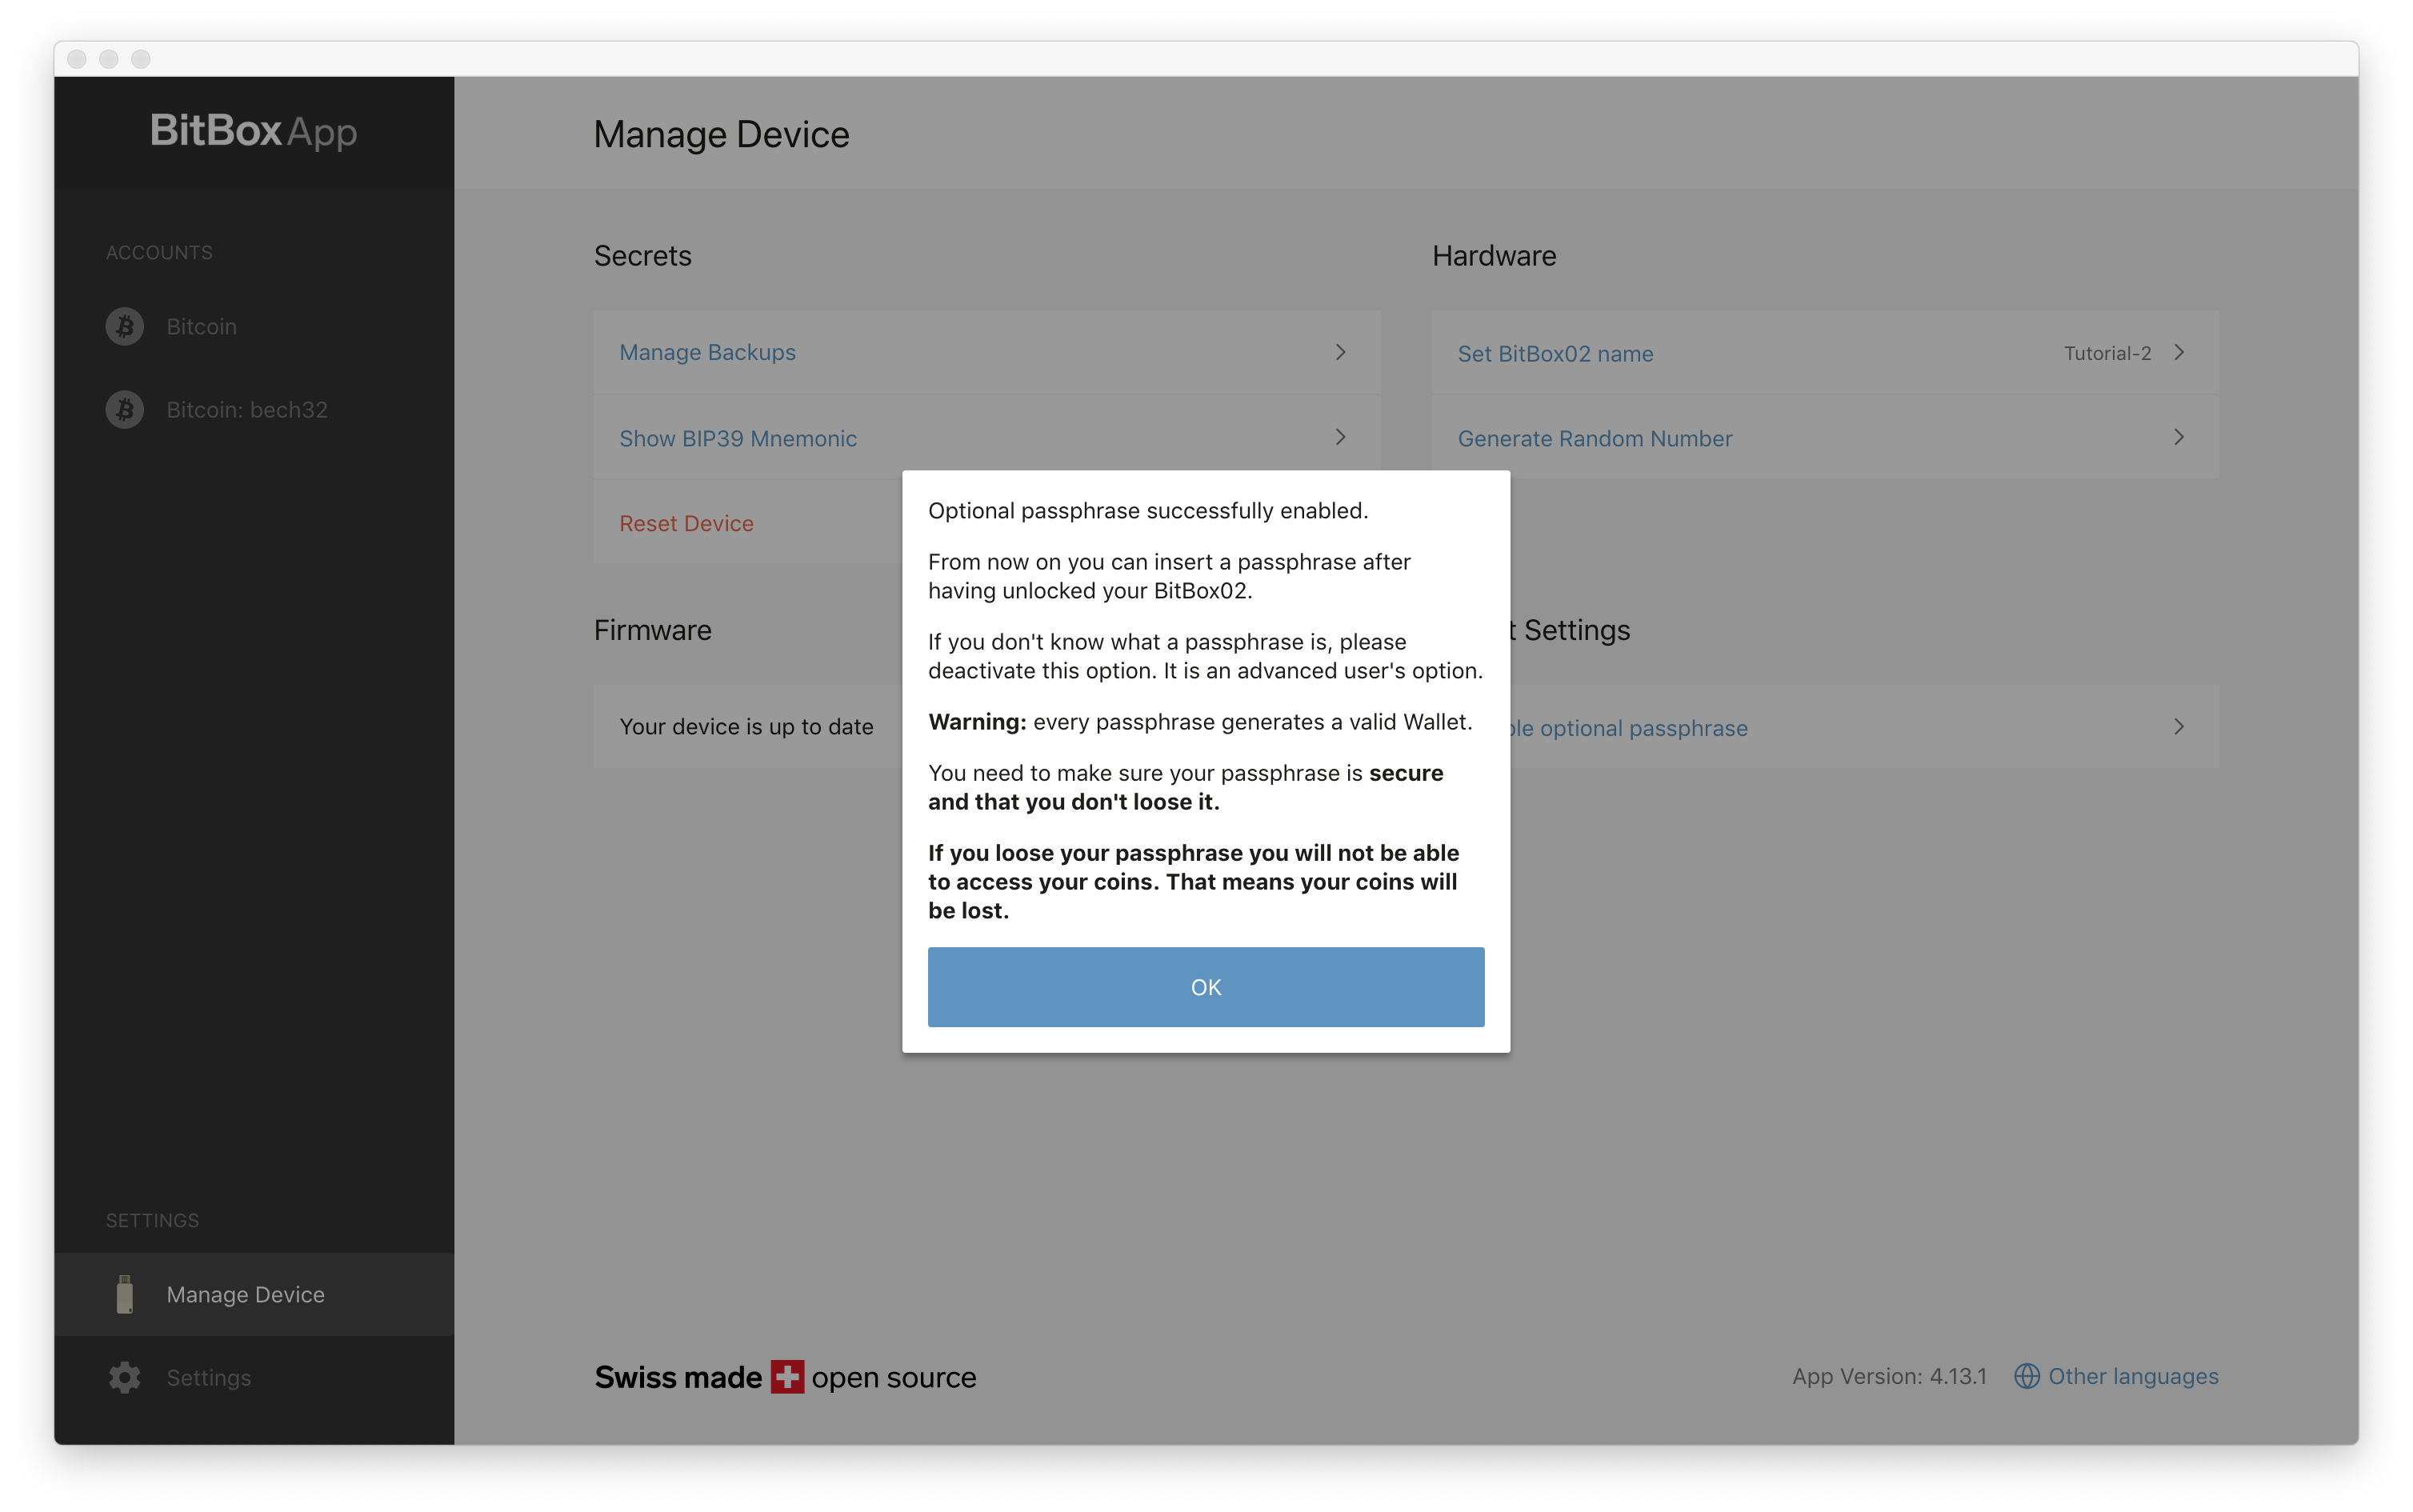Open the Bitcoin: bech32 account
The image size is (2413, 1512).
(x=247, y=409)
